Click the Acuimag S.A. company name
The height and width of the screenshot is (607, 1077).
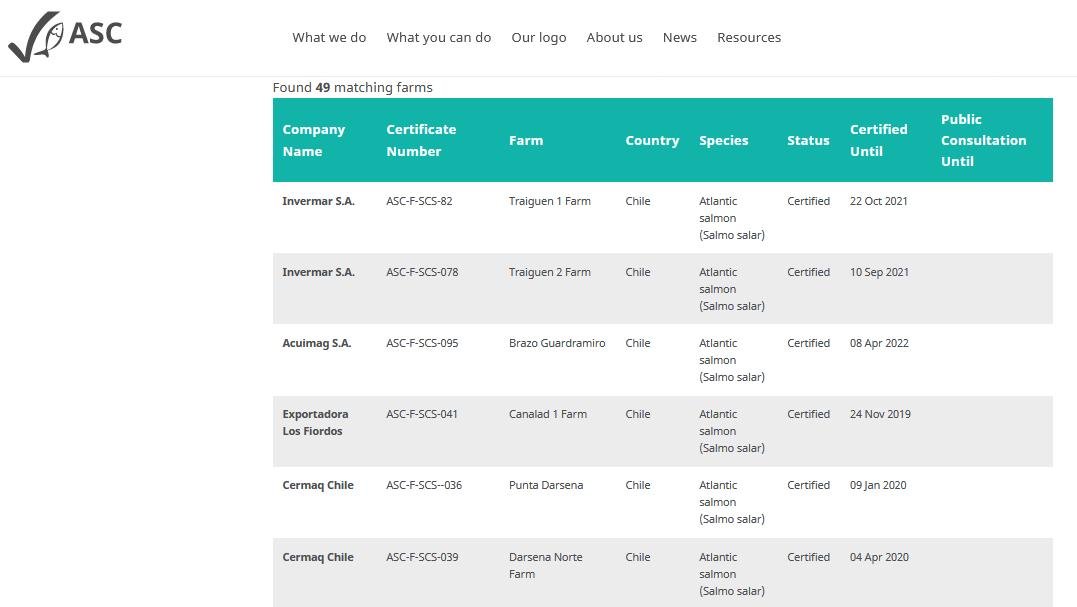(x=317, y=343)
